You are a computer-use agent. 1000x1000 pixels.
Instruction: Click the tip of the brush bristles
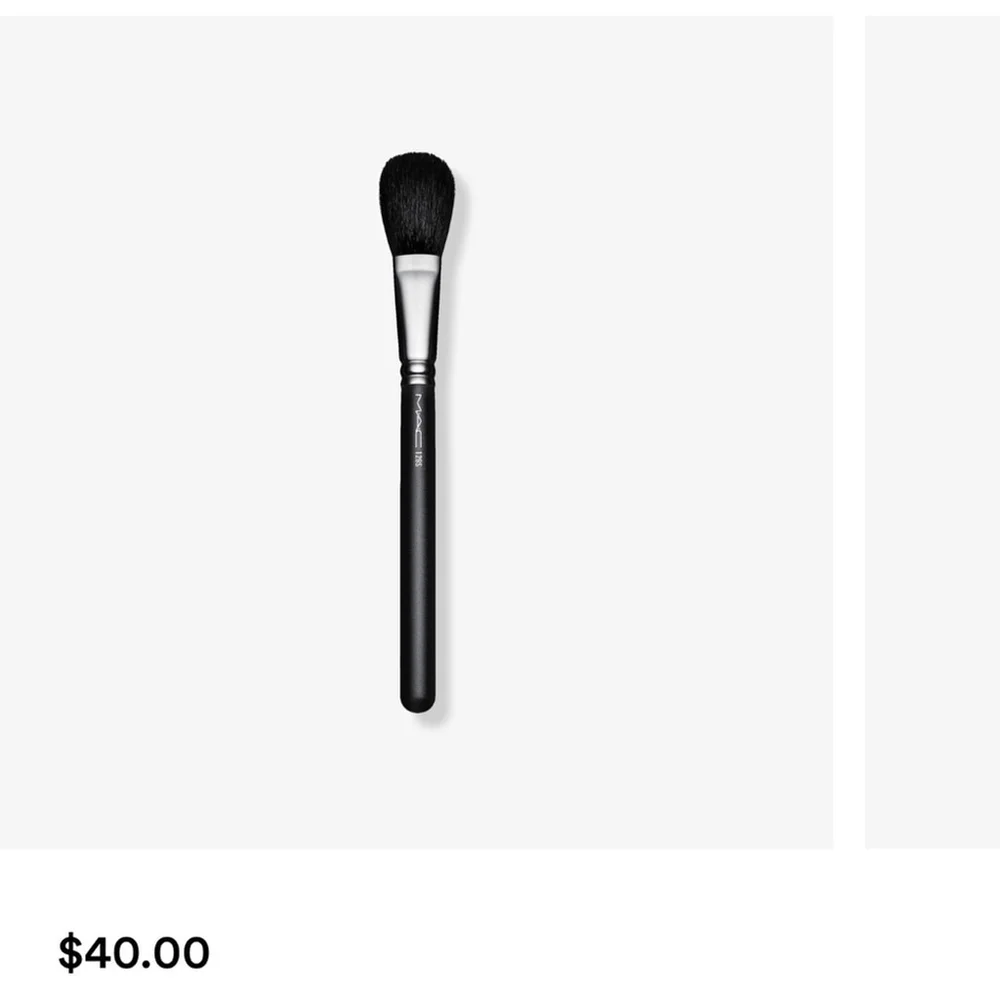[x=416, y=158]
